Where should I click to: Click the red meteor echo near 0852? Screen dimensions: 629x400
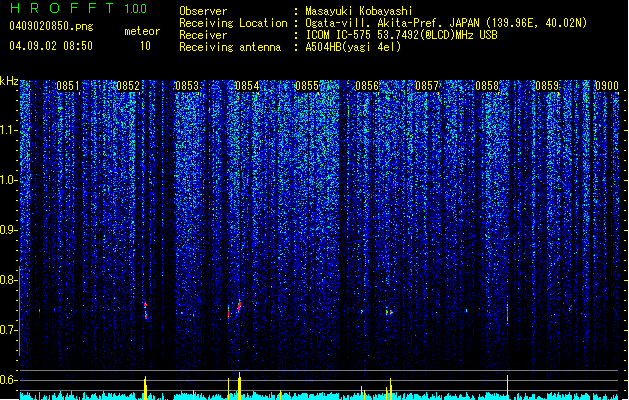tap(146, 311)
